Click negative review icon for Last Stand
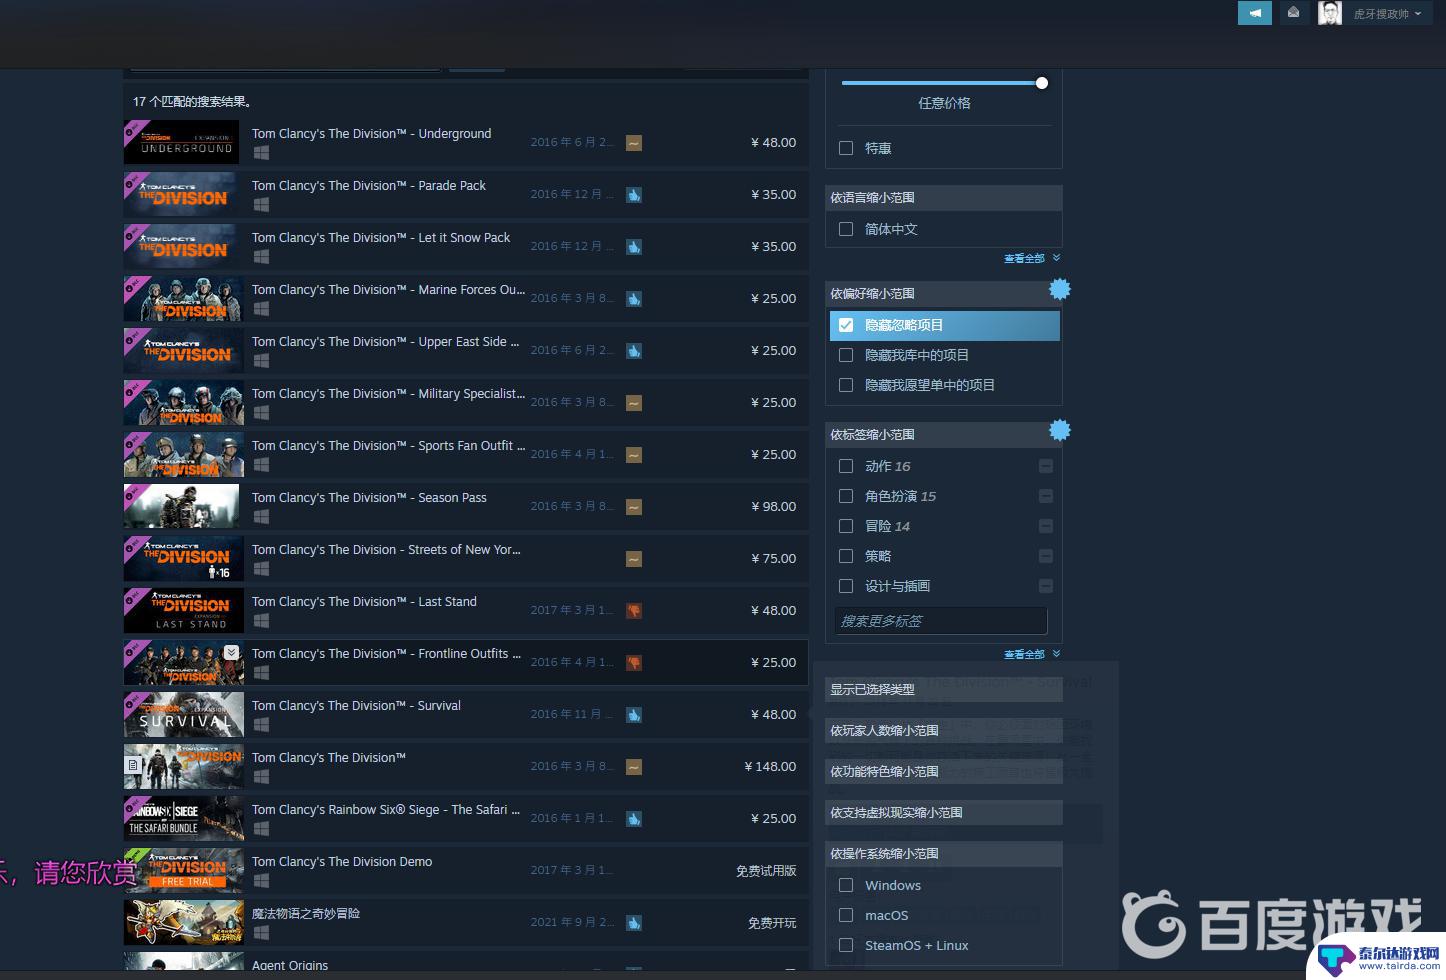This screenshot has height=980, width=1446. click(634, 611)
